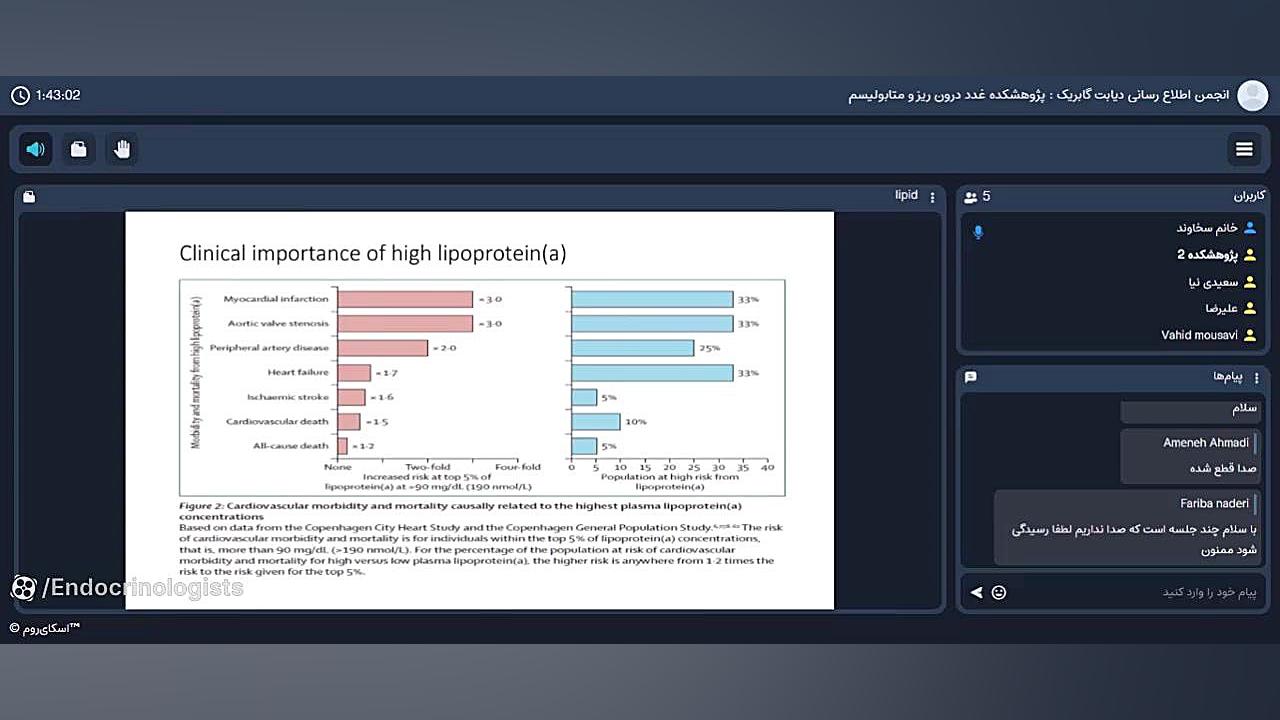Toggle the microphone icon beside خانم سخاوند
The height and width of the screenshot is (720, 1280).
[x=978, y=232]
